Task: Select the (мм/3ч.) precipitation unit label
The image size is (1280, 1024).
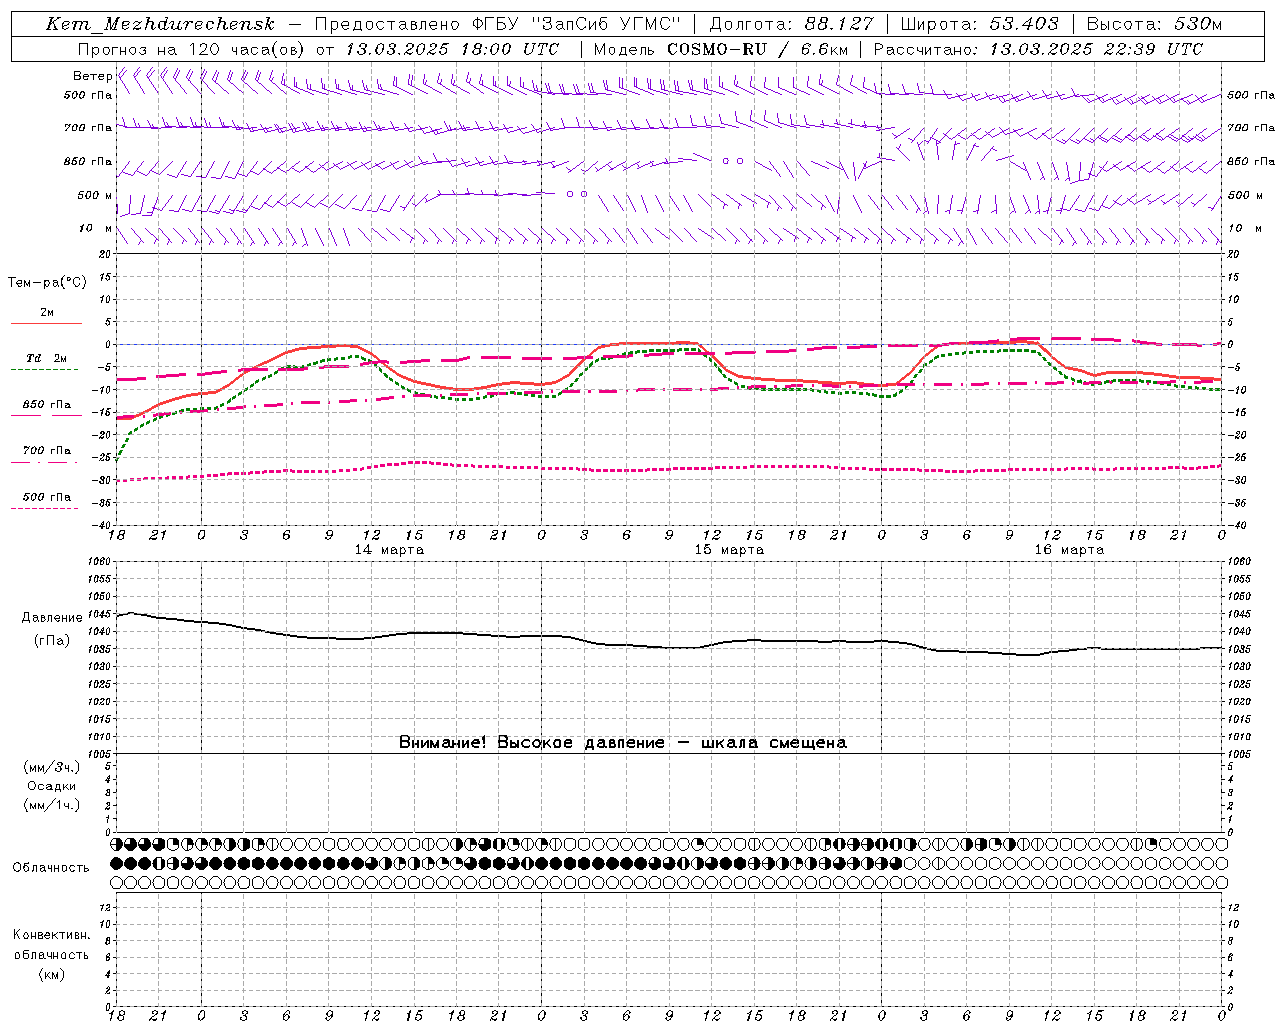Action: click(52, 767)
